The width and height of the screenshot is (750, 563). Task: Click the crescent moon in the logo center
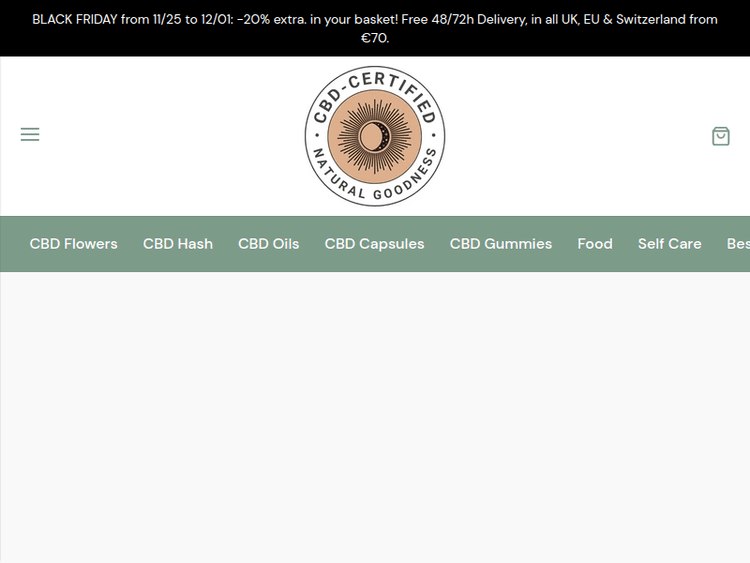click(375, 136)
